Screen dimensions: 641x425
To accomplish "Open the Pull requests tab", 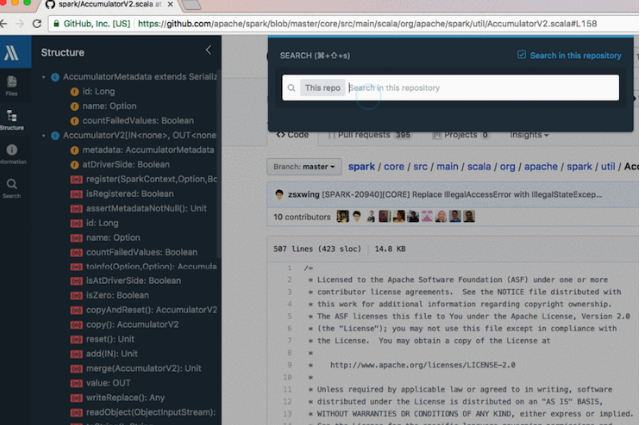I will pos(370,135).
